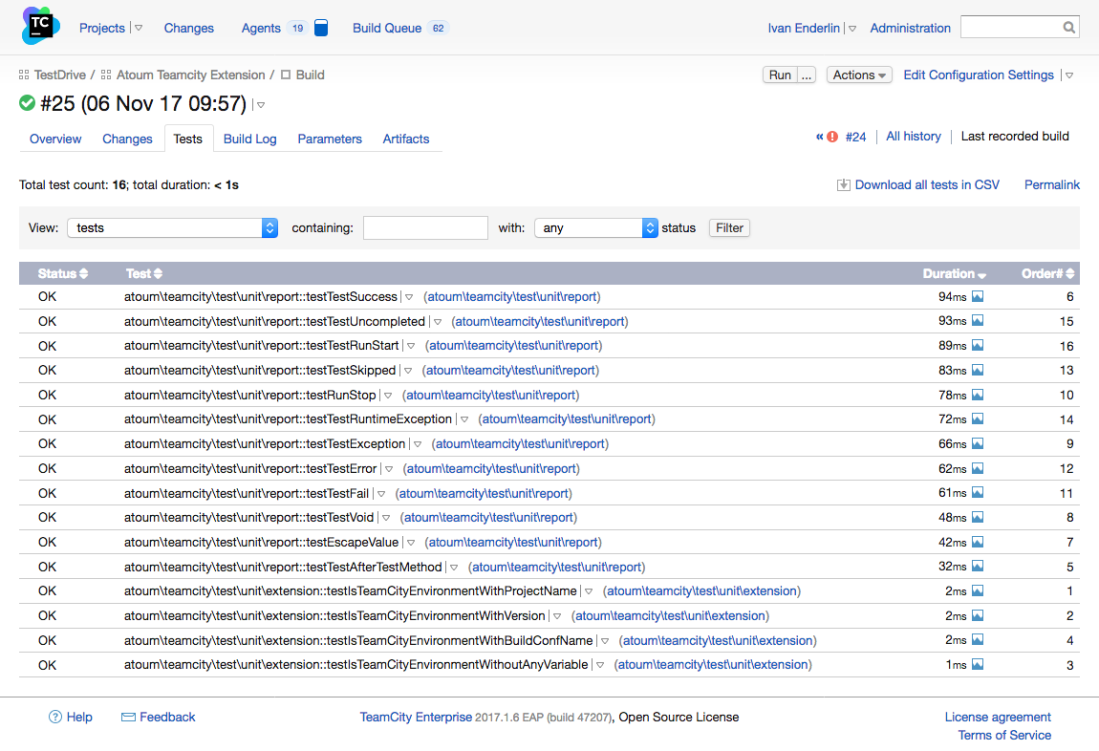Open Atoum Teamcity Extension breadcrumb
This screenshot has width=1099, height=751.
[191, 75]
